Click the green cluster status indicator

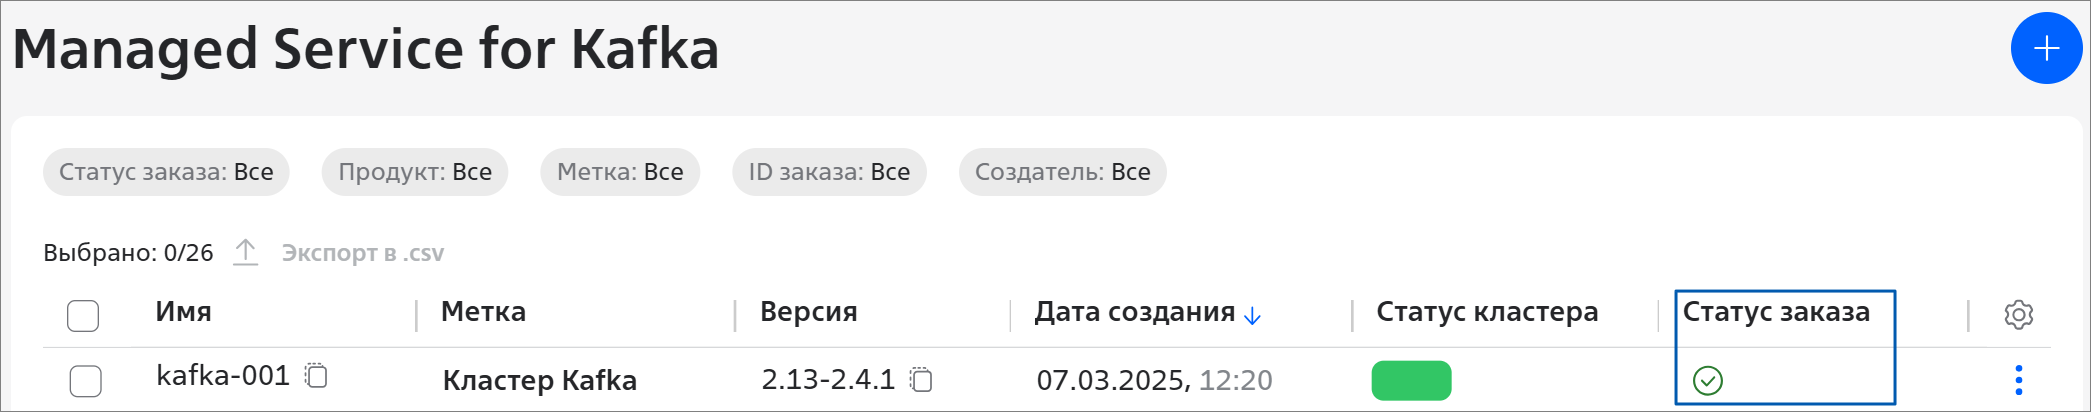pos(1411,380)
